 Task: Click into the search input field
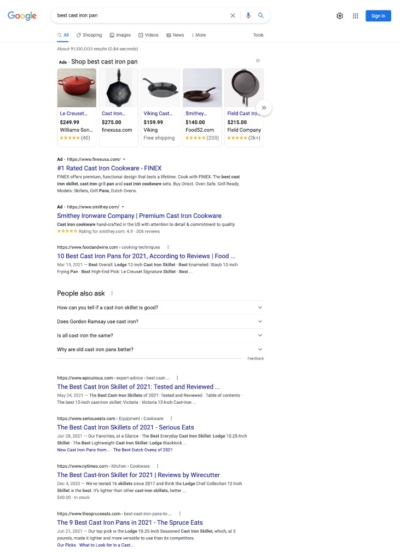pyautogui.click(x=141, y=15)
